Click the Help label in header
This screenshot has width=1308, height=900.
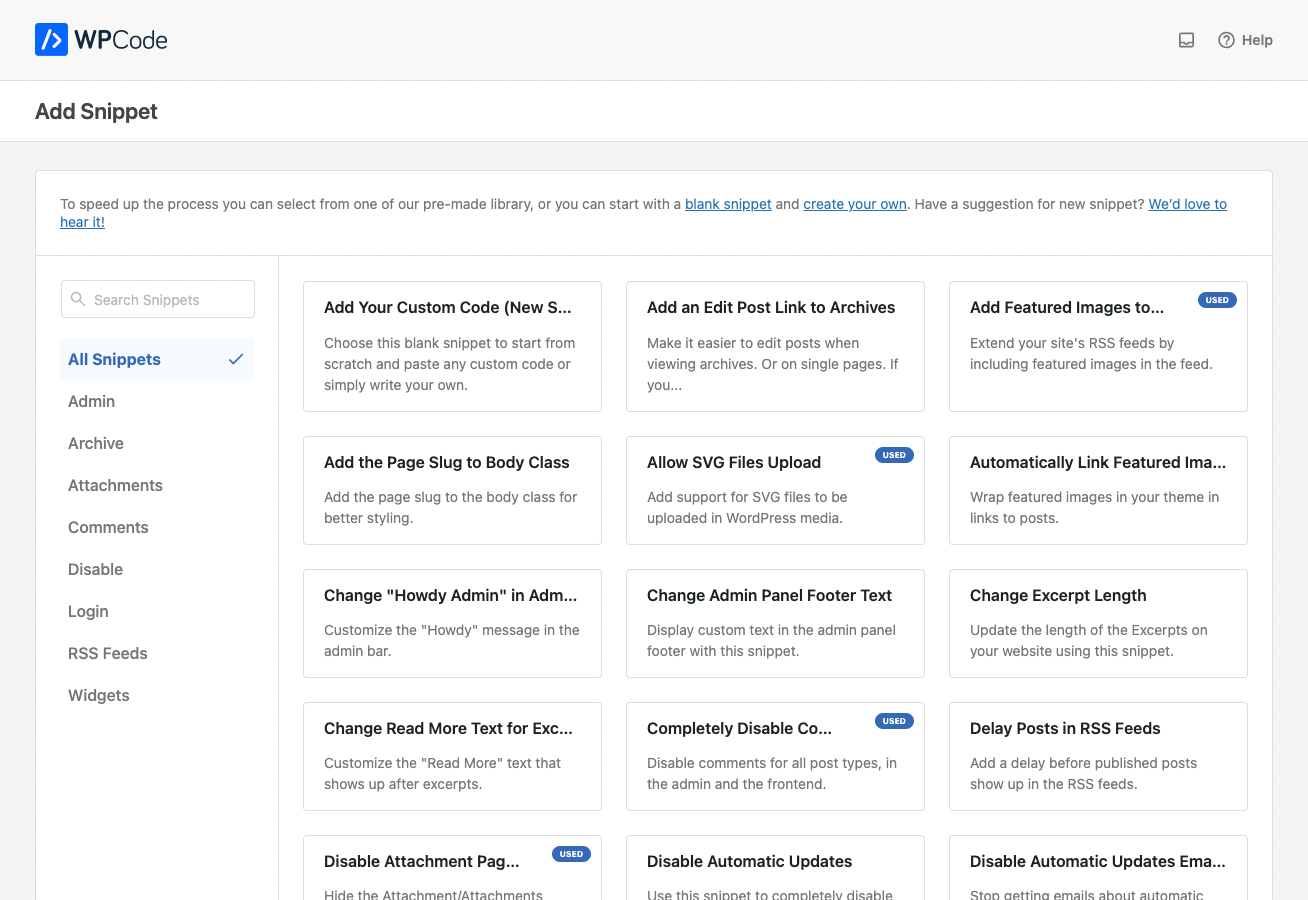[x=1257, y=40]
